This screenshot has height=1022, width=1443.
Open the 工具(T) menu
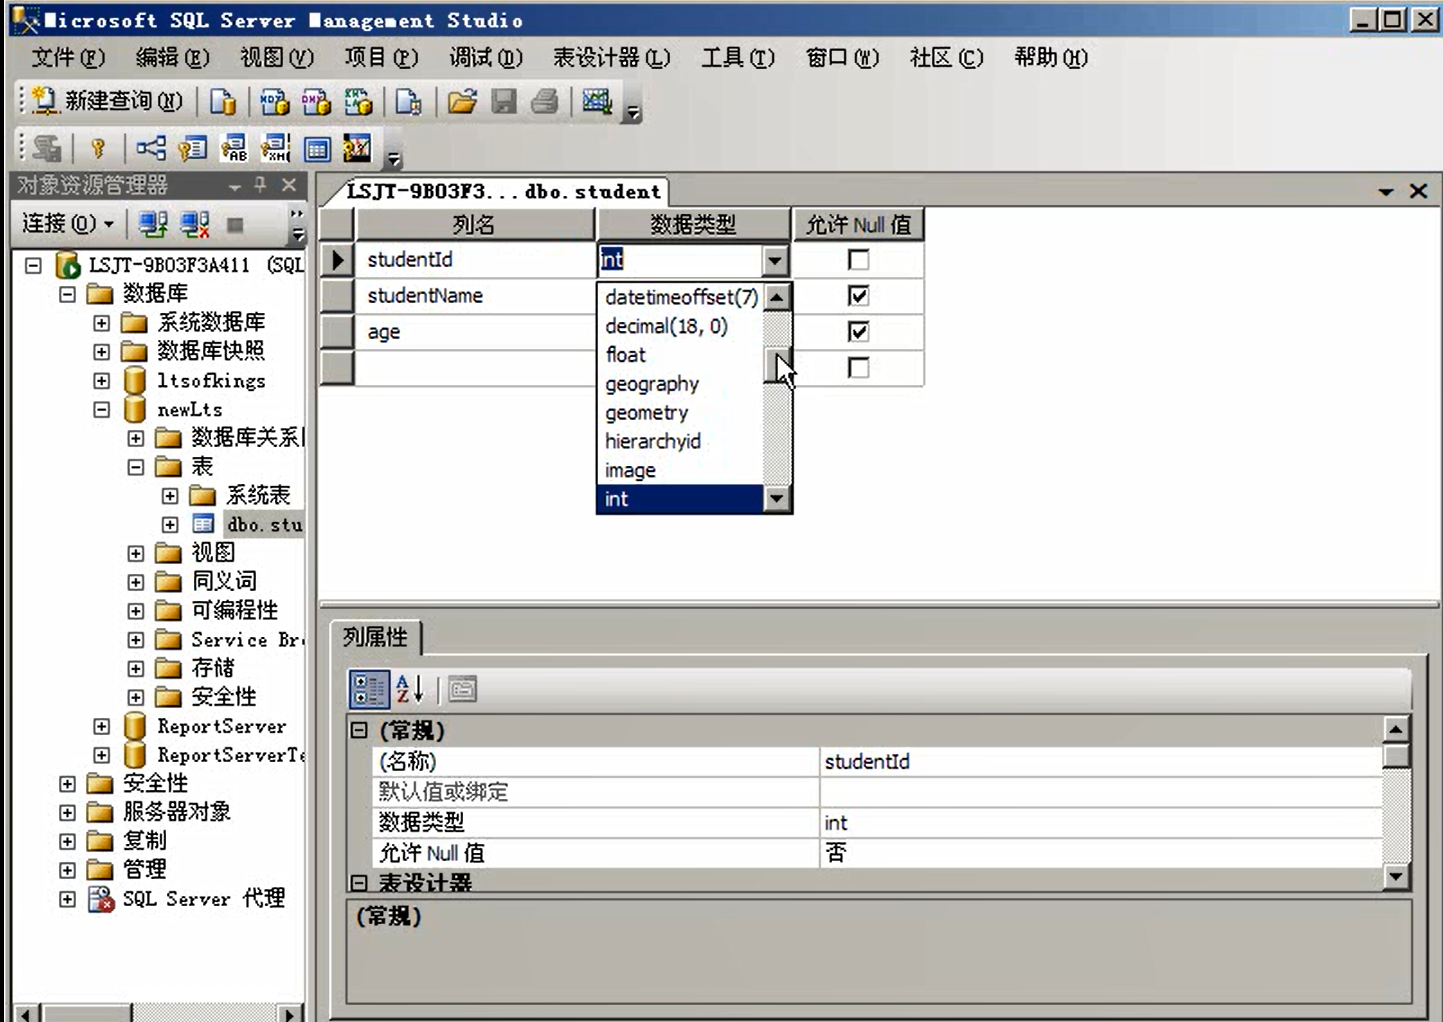[x=738, y=58]
